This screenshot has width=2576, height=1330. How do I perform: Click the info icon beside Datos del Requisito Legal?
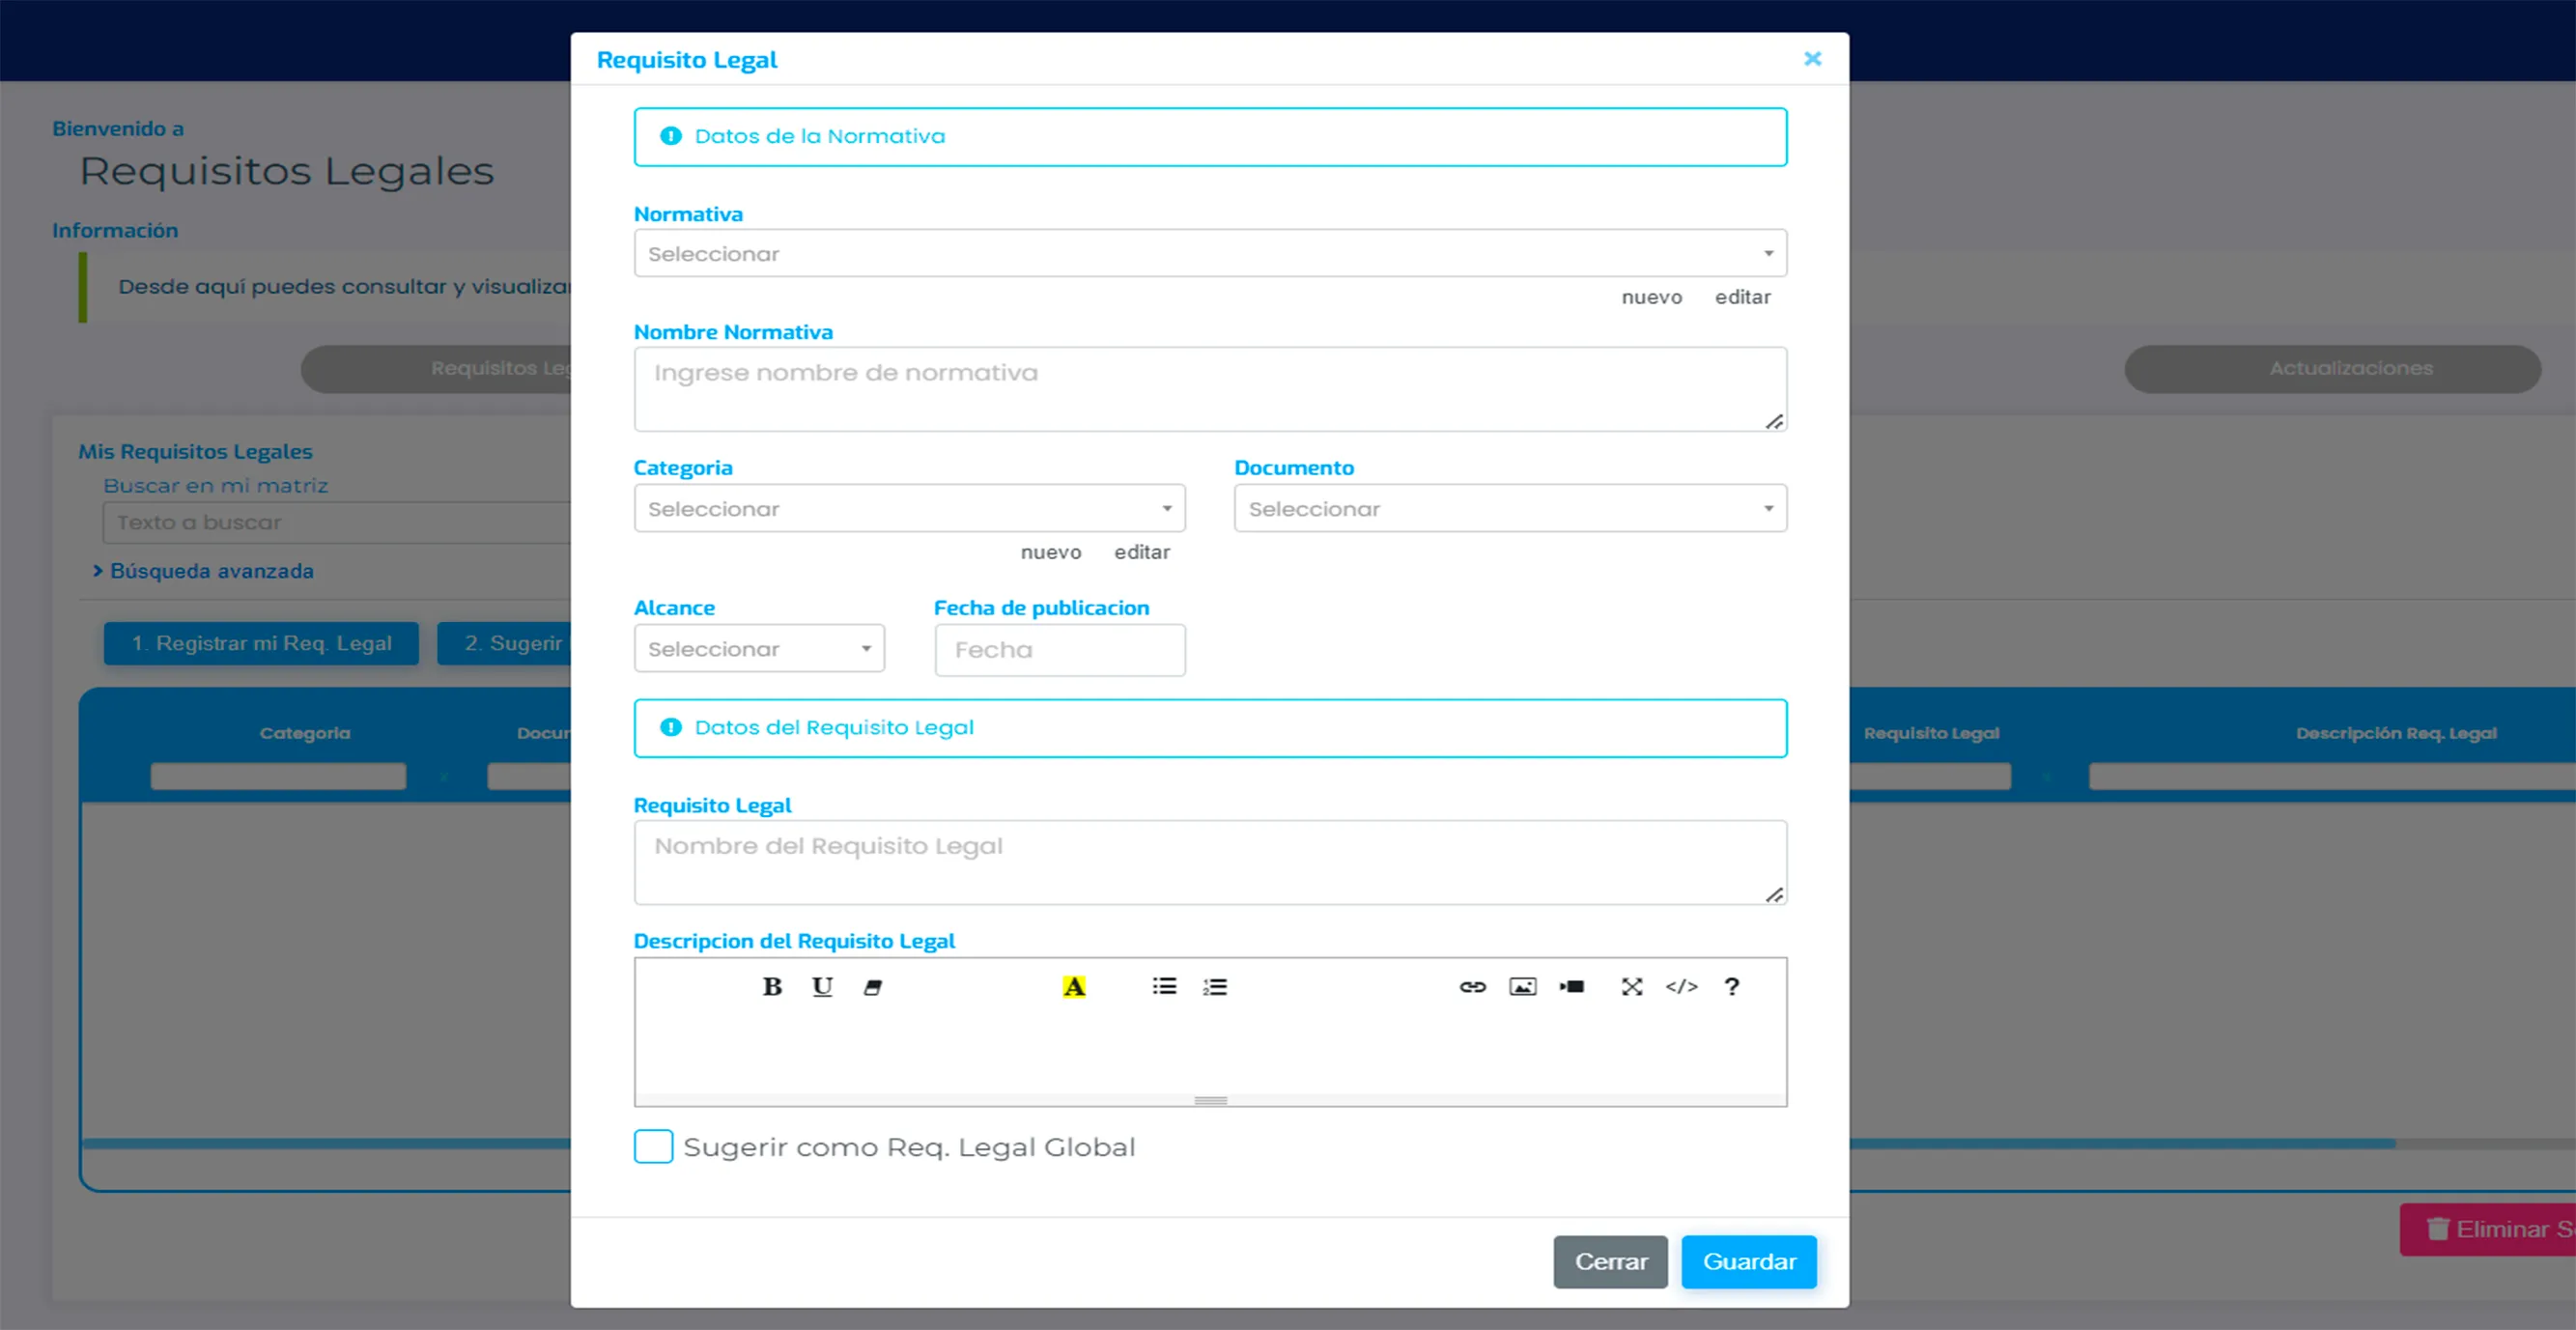(671, 728)
